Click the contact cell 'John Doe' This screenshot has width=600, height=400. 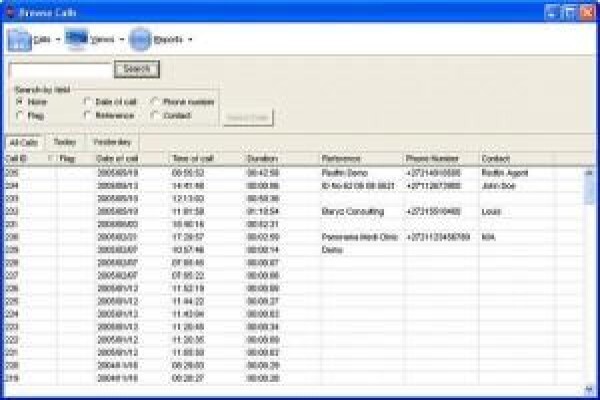tap(498, 186)
